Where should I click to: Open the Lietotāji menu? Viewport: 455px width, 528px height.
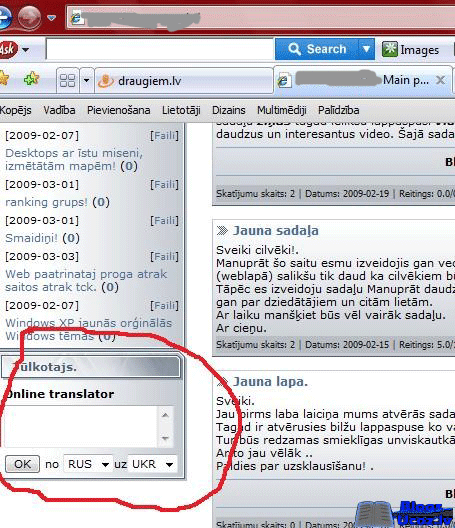coord(181,110)
